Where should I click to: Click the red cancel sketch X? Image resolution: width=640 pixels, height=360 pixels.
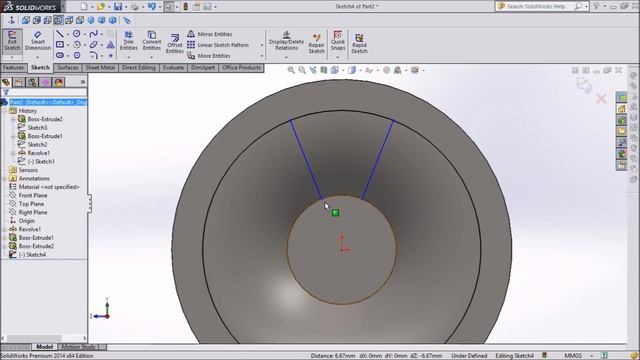[601, 99]
